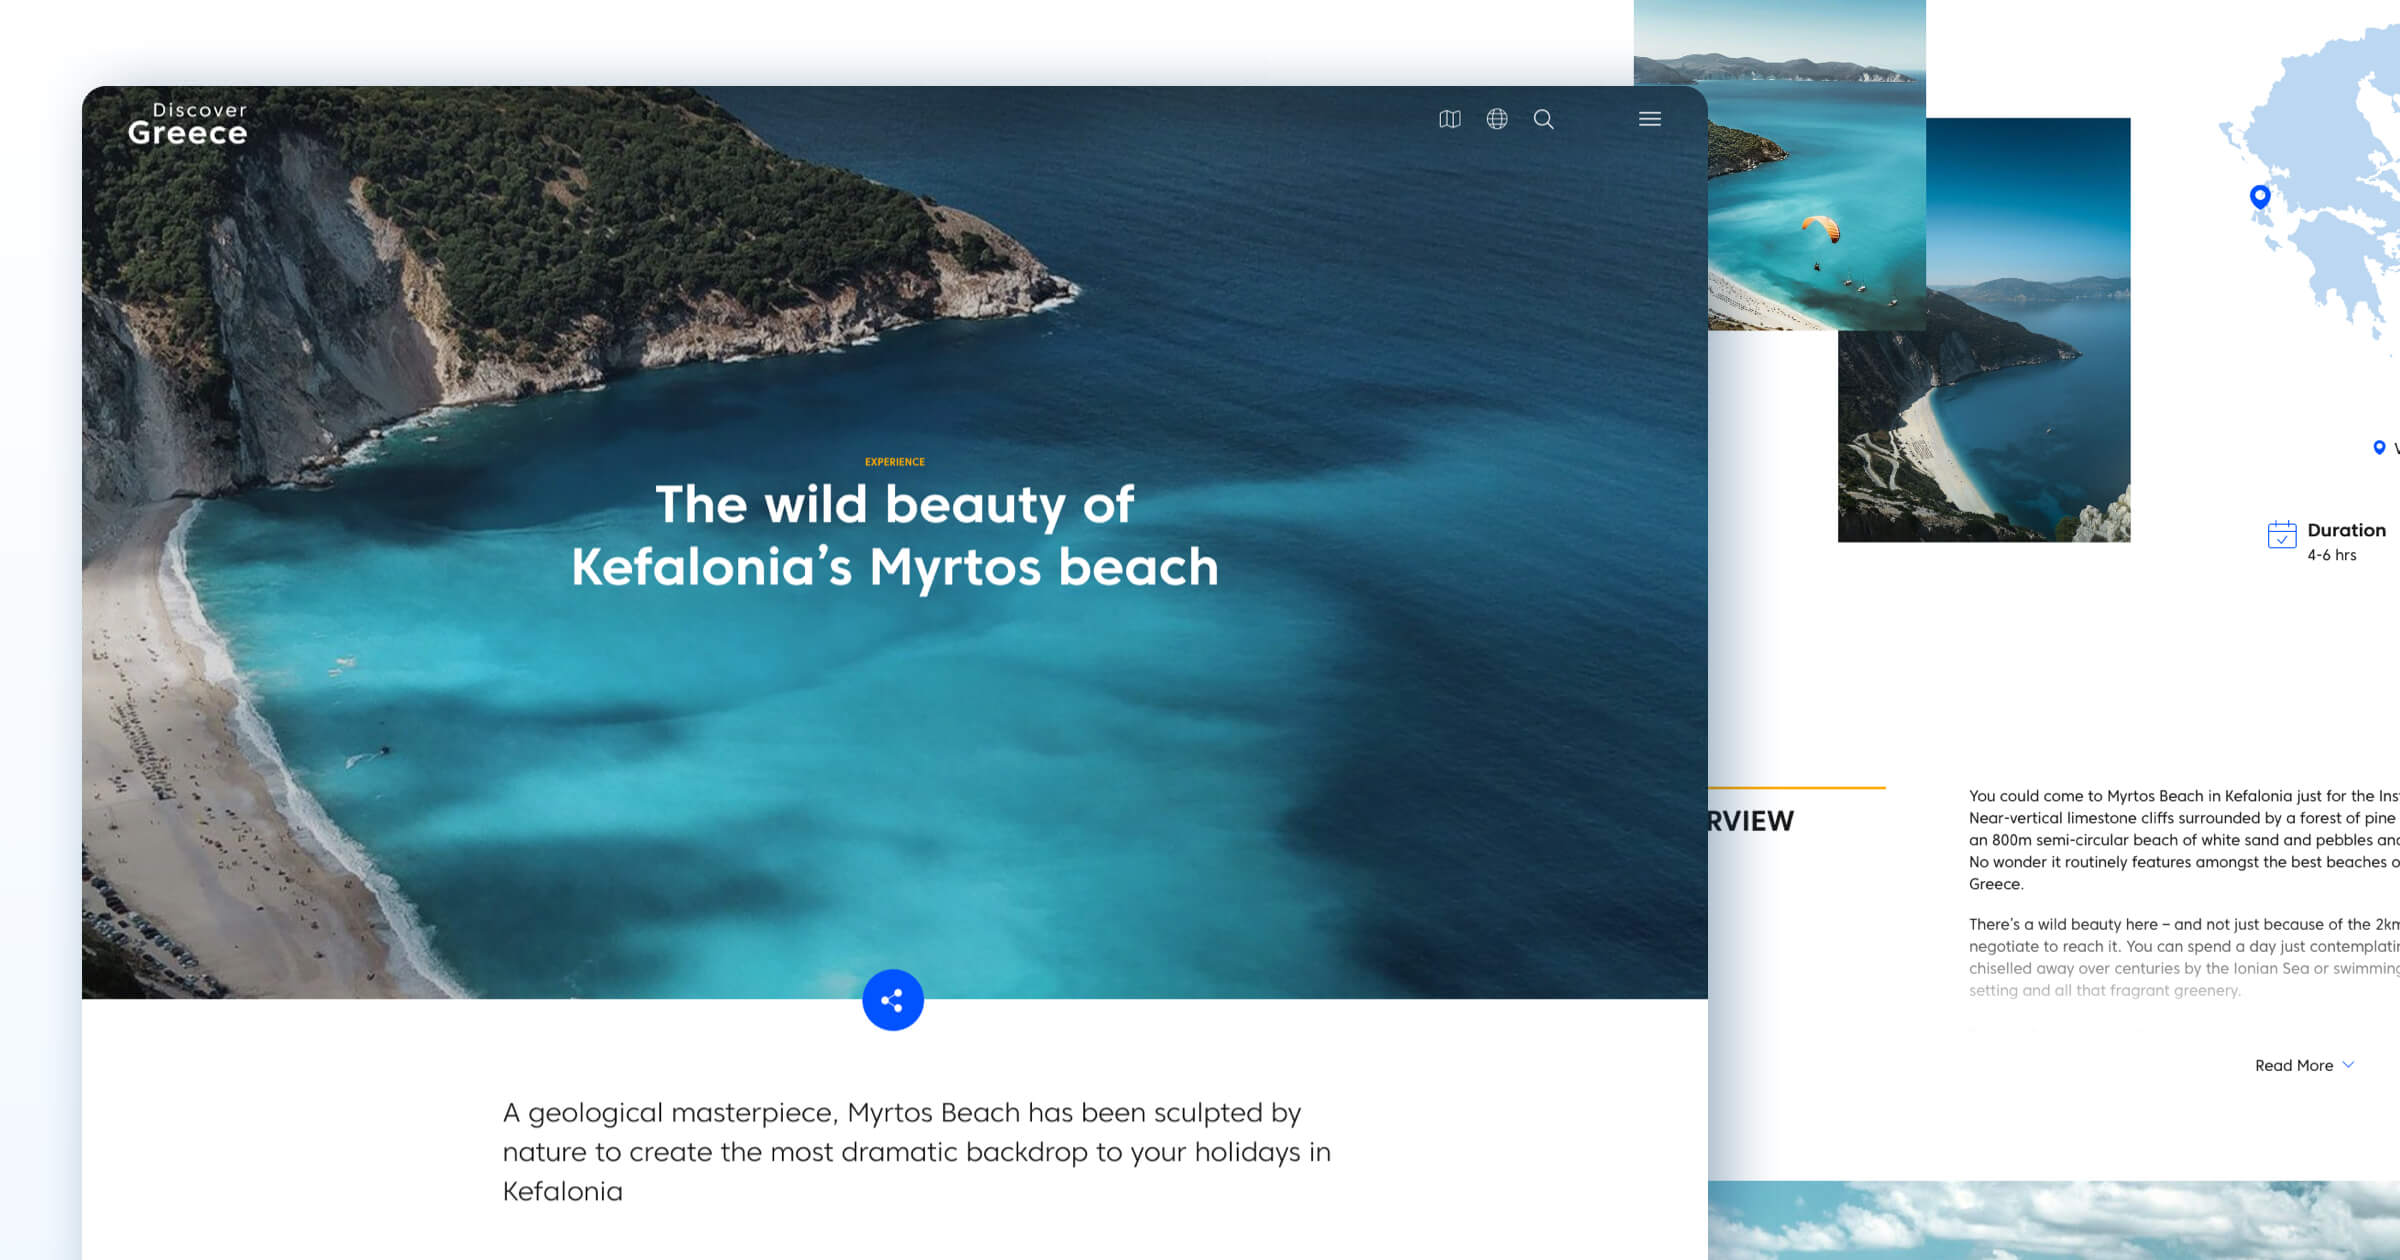Screen dimensions: 2400x1260
Task: Click the cloudy sky image at the bottom
Action: (2054, 1220)
